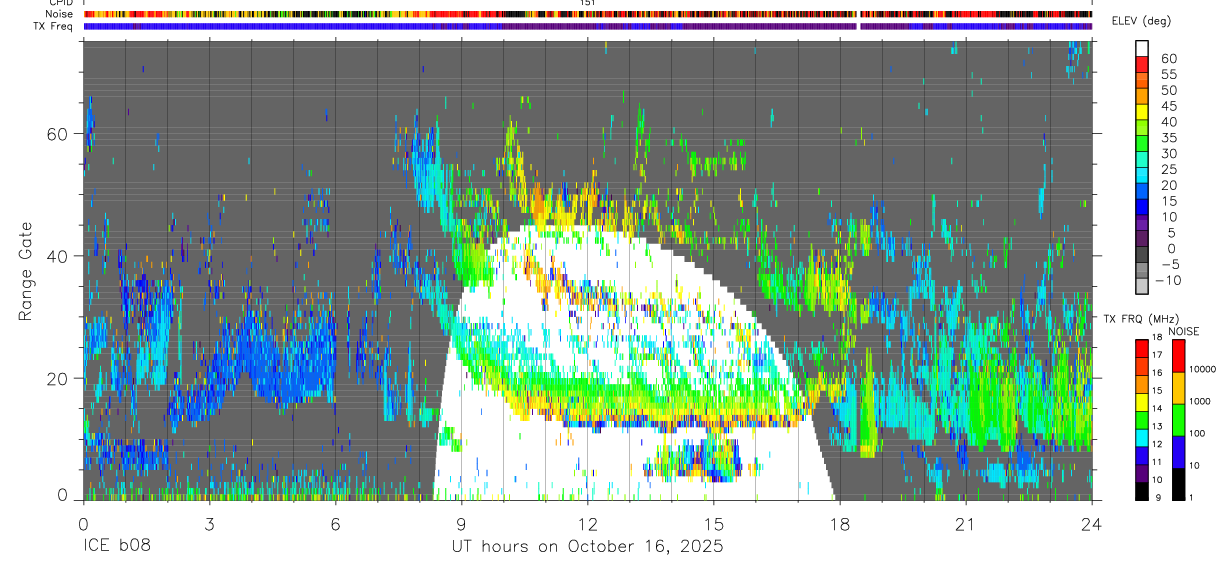Screen dimensions: 1228x567
Task: Click the CPID value '151' at top
Action: [x=588, y=3]
